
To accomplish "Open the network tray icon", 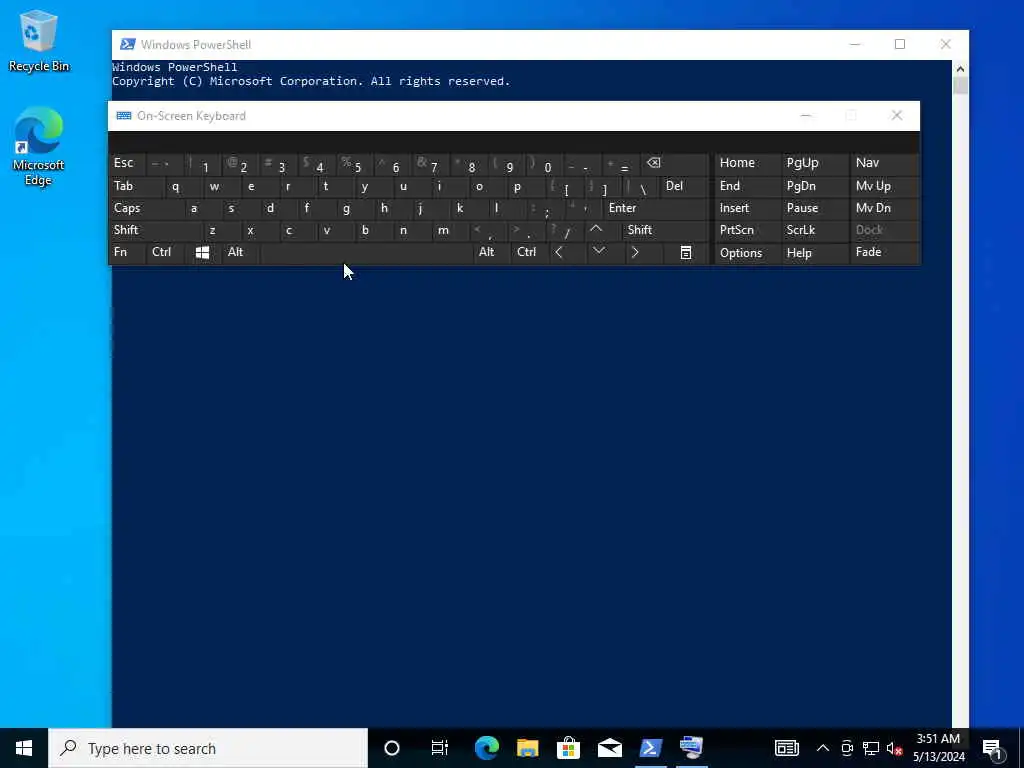I will [x=871, y=748].
